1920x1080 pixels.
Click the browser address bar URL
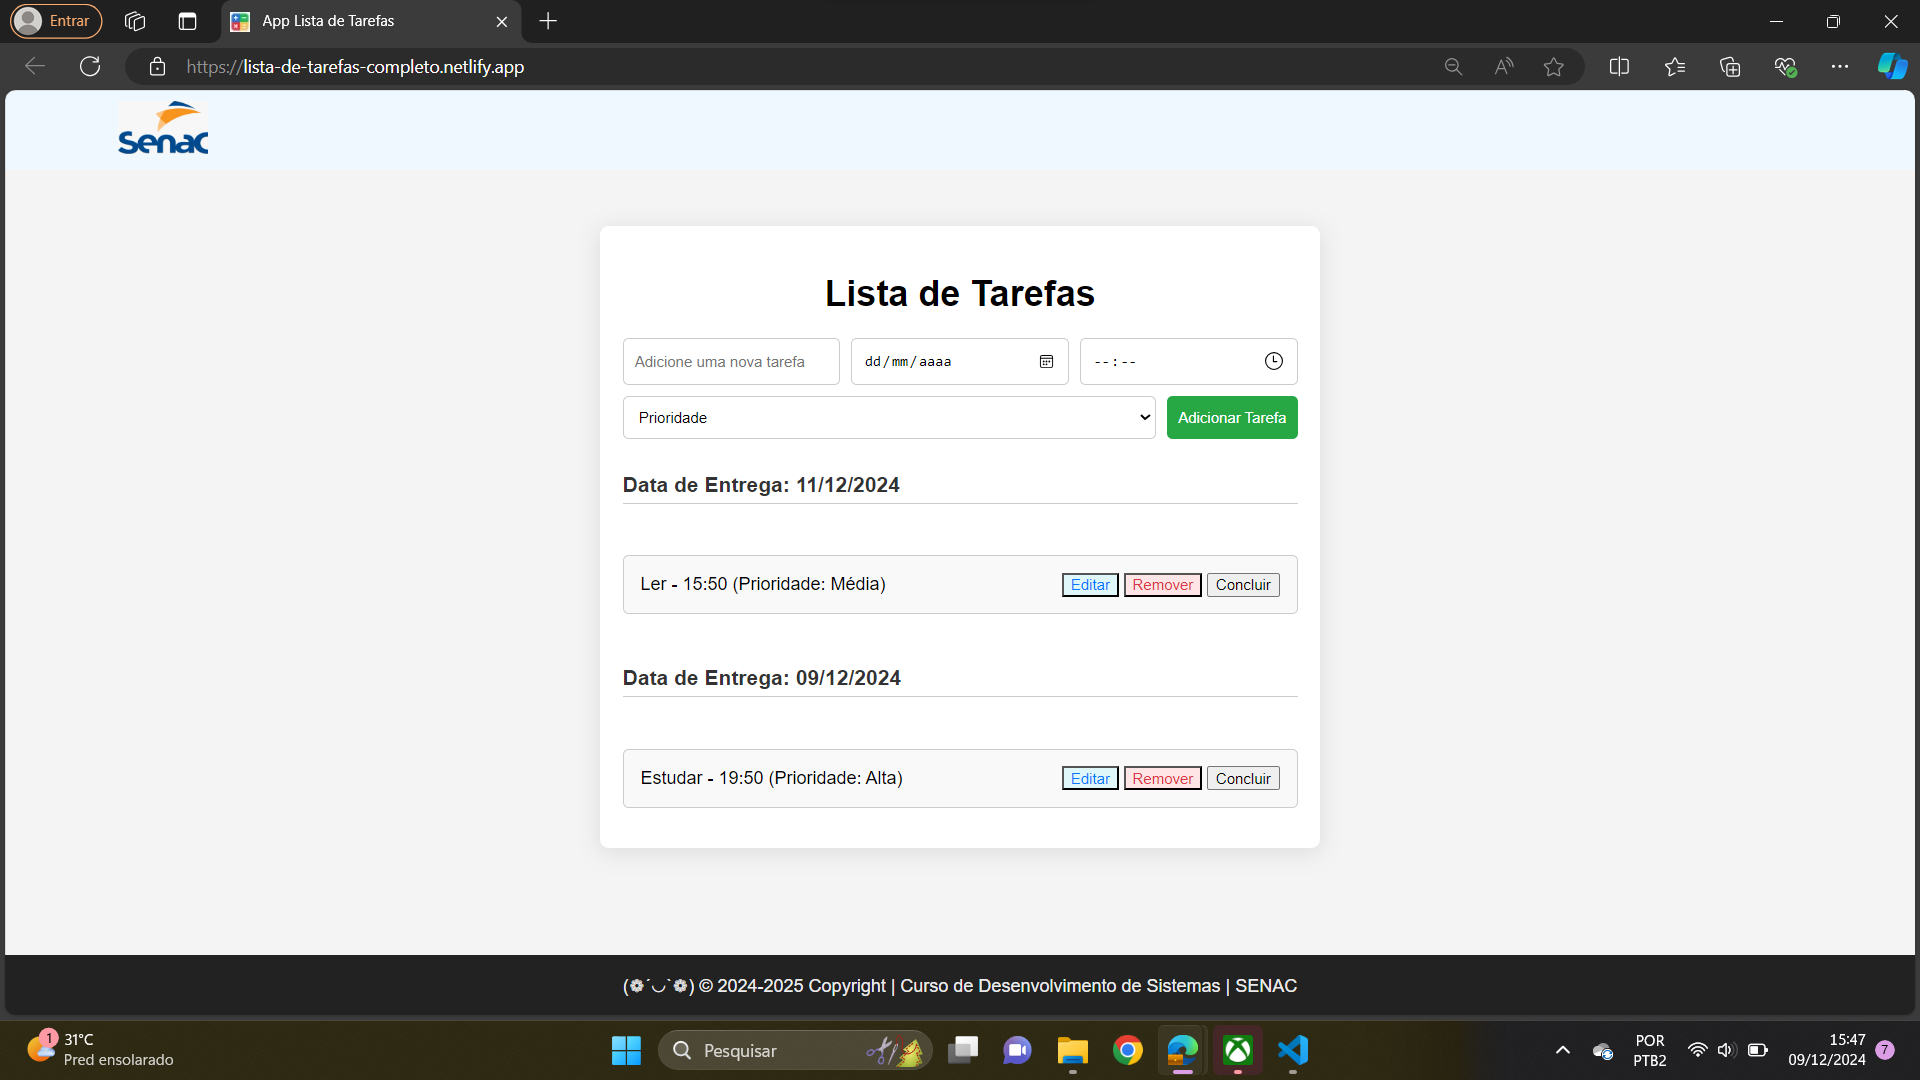355,67
